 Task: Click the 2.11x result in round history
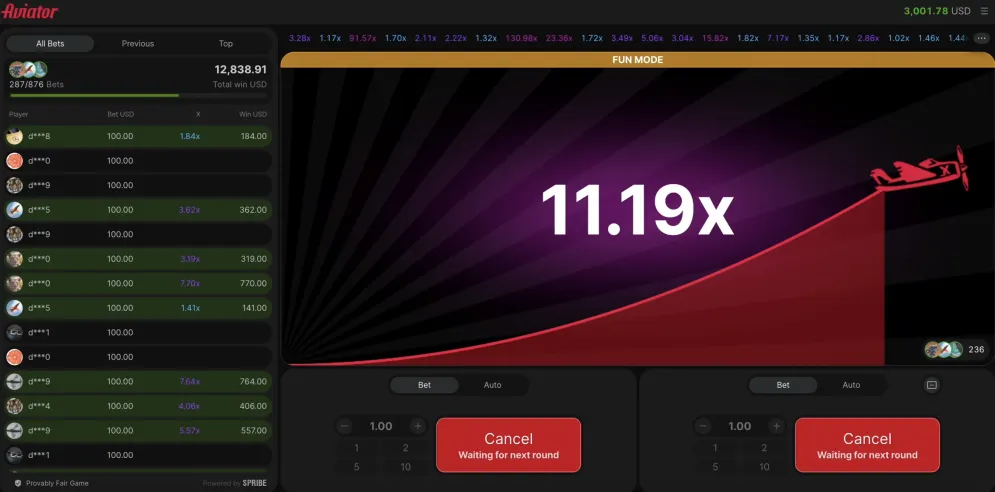point(425,38)
